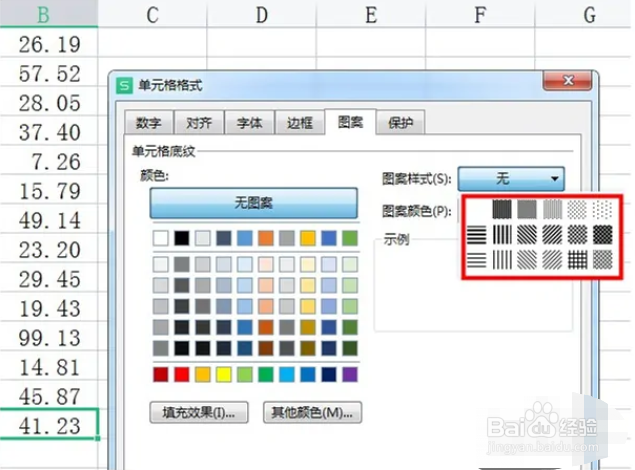The image size is (635, 470).
Task: Click the cell containing 7.26
Action: [x=49, y=160]
